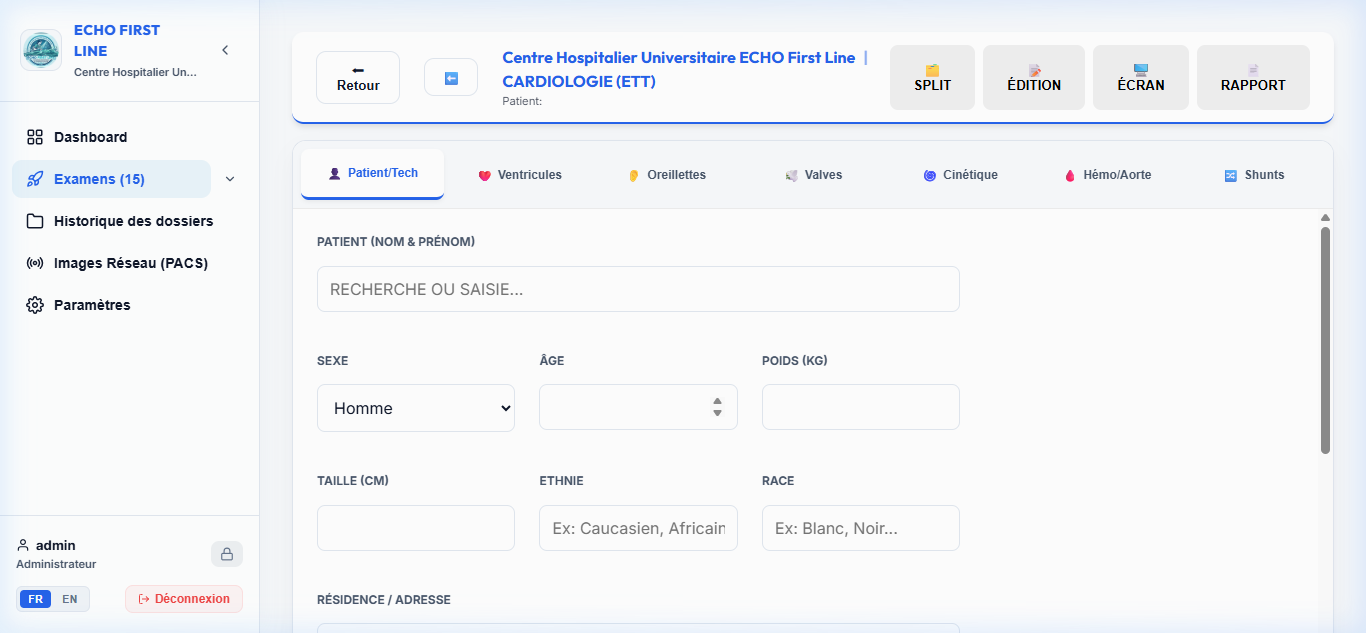Click the Cinétique spiral icon
Viewport: 1366px width, 633px height.
click(x=930, y=175)
